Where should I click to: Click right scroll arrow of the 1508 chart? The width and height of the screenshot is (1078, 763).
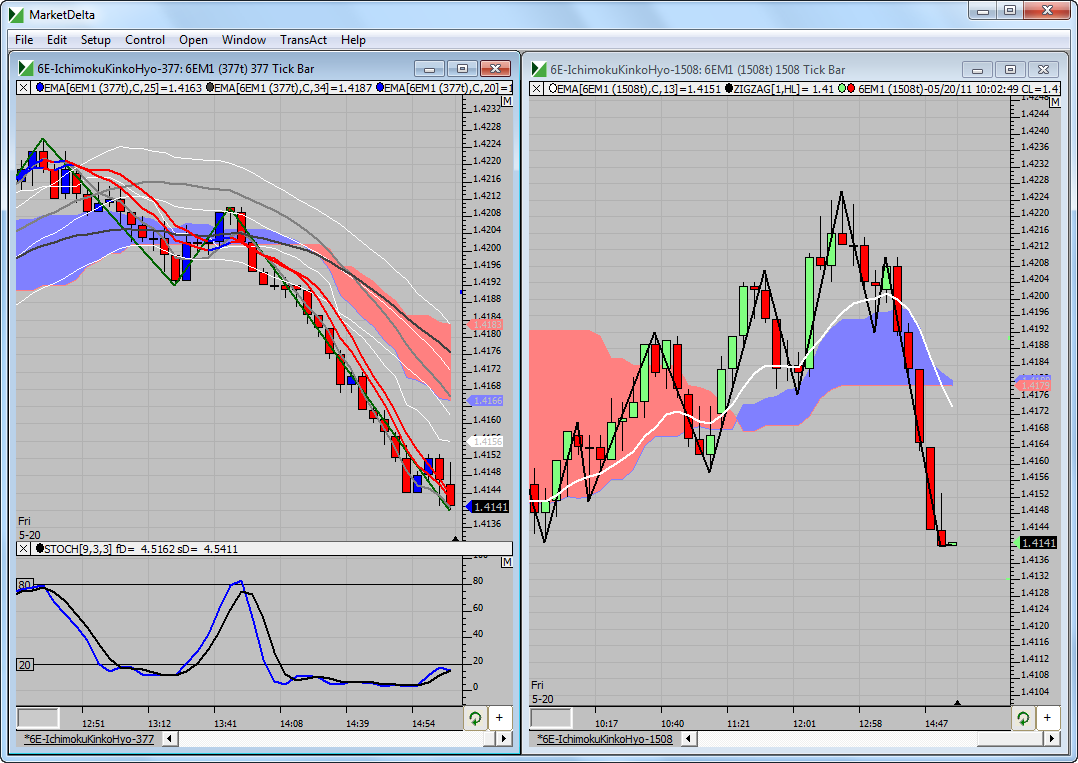point(1051,739)
